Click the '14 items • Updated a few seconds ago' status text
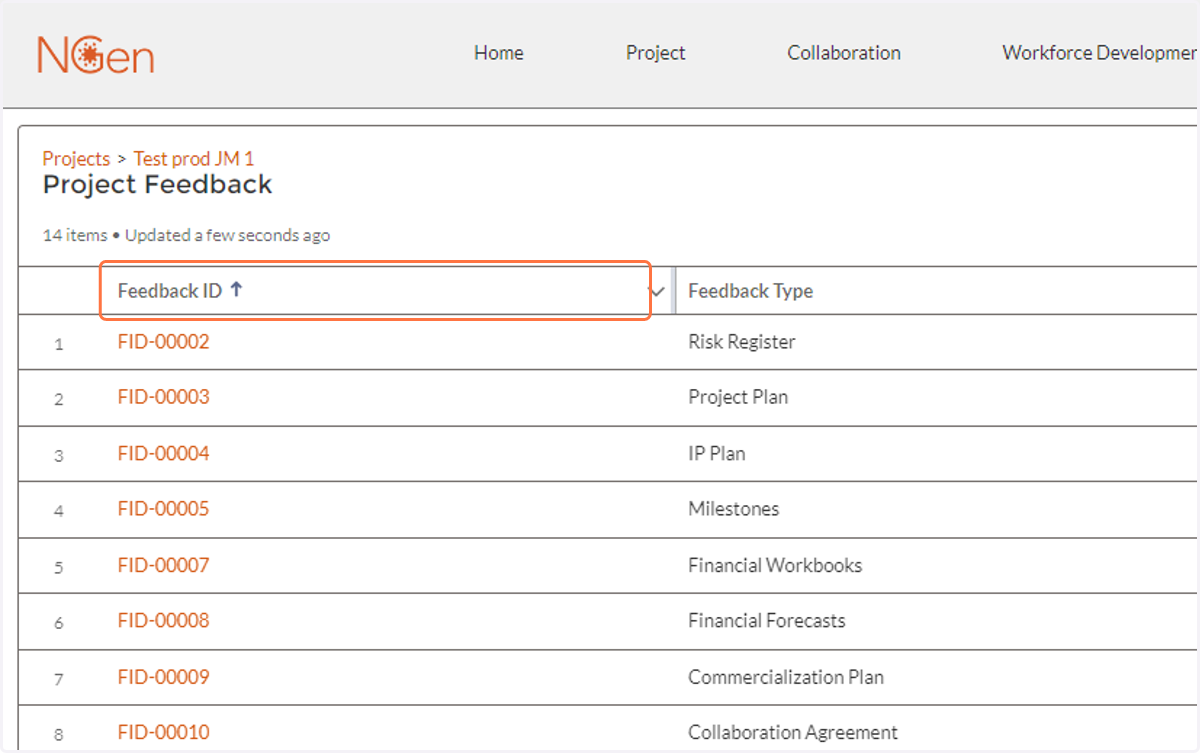 [186, 236]
